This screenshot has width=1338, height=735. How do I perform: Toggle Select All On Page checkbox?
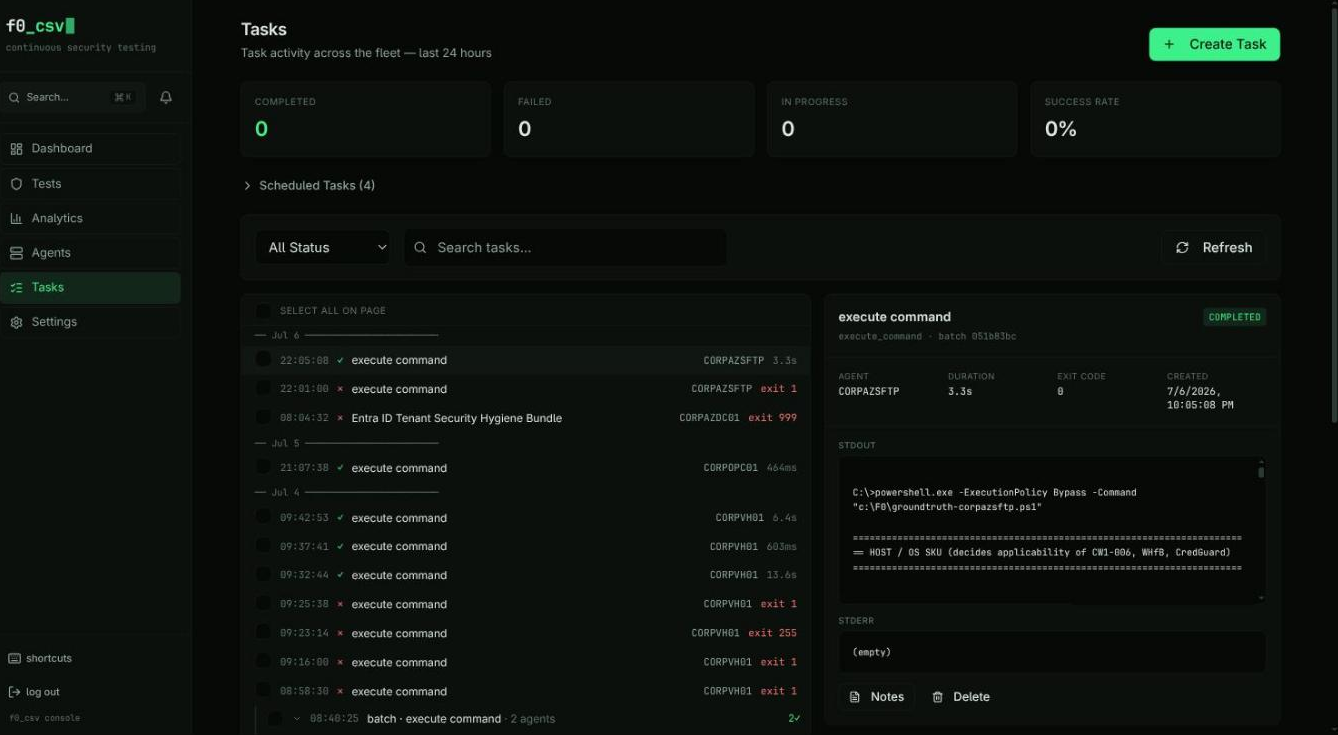(x=263, y=311)
